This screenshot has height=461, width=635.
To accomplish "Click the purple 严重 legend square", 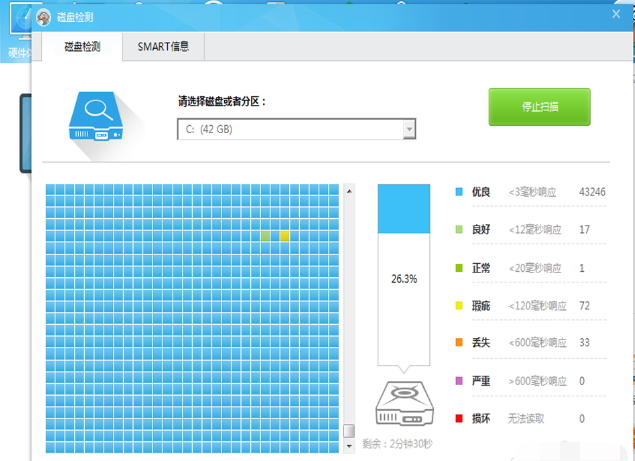I will (459, 381).
